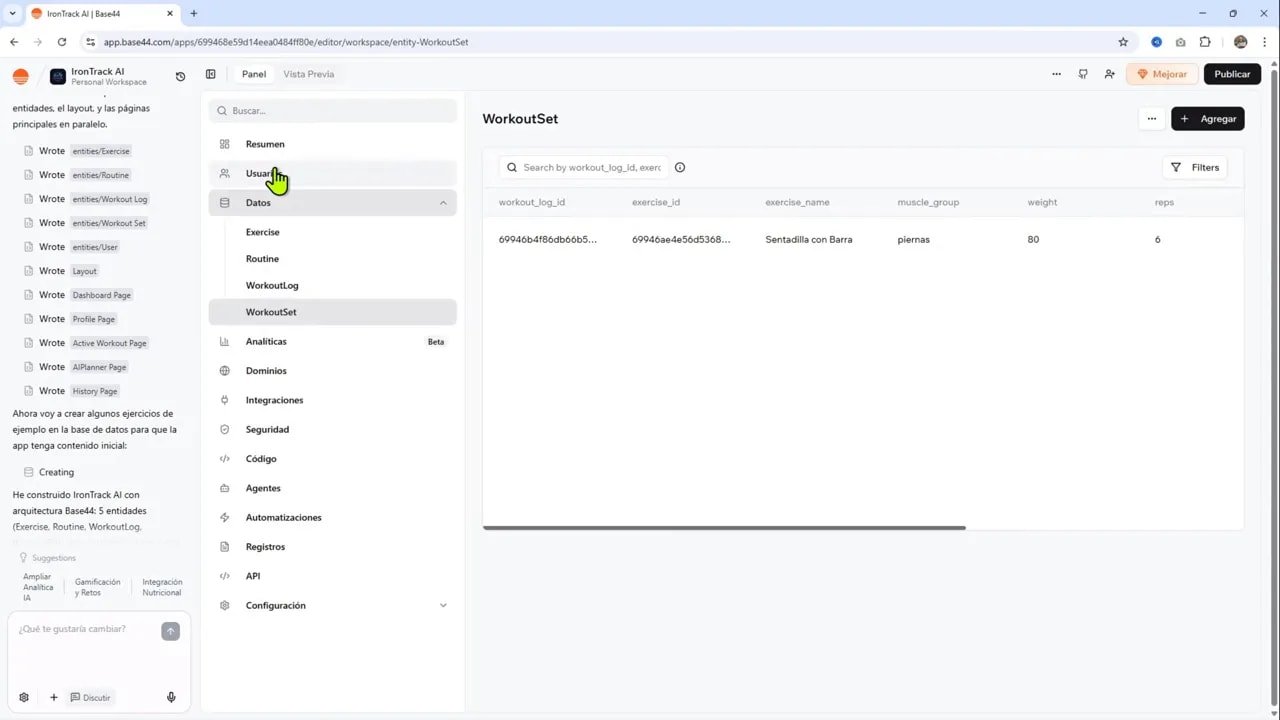Click the send message arrow icon

pyautogui.click(x=170, y=630)
